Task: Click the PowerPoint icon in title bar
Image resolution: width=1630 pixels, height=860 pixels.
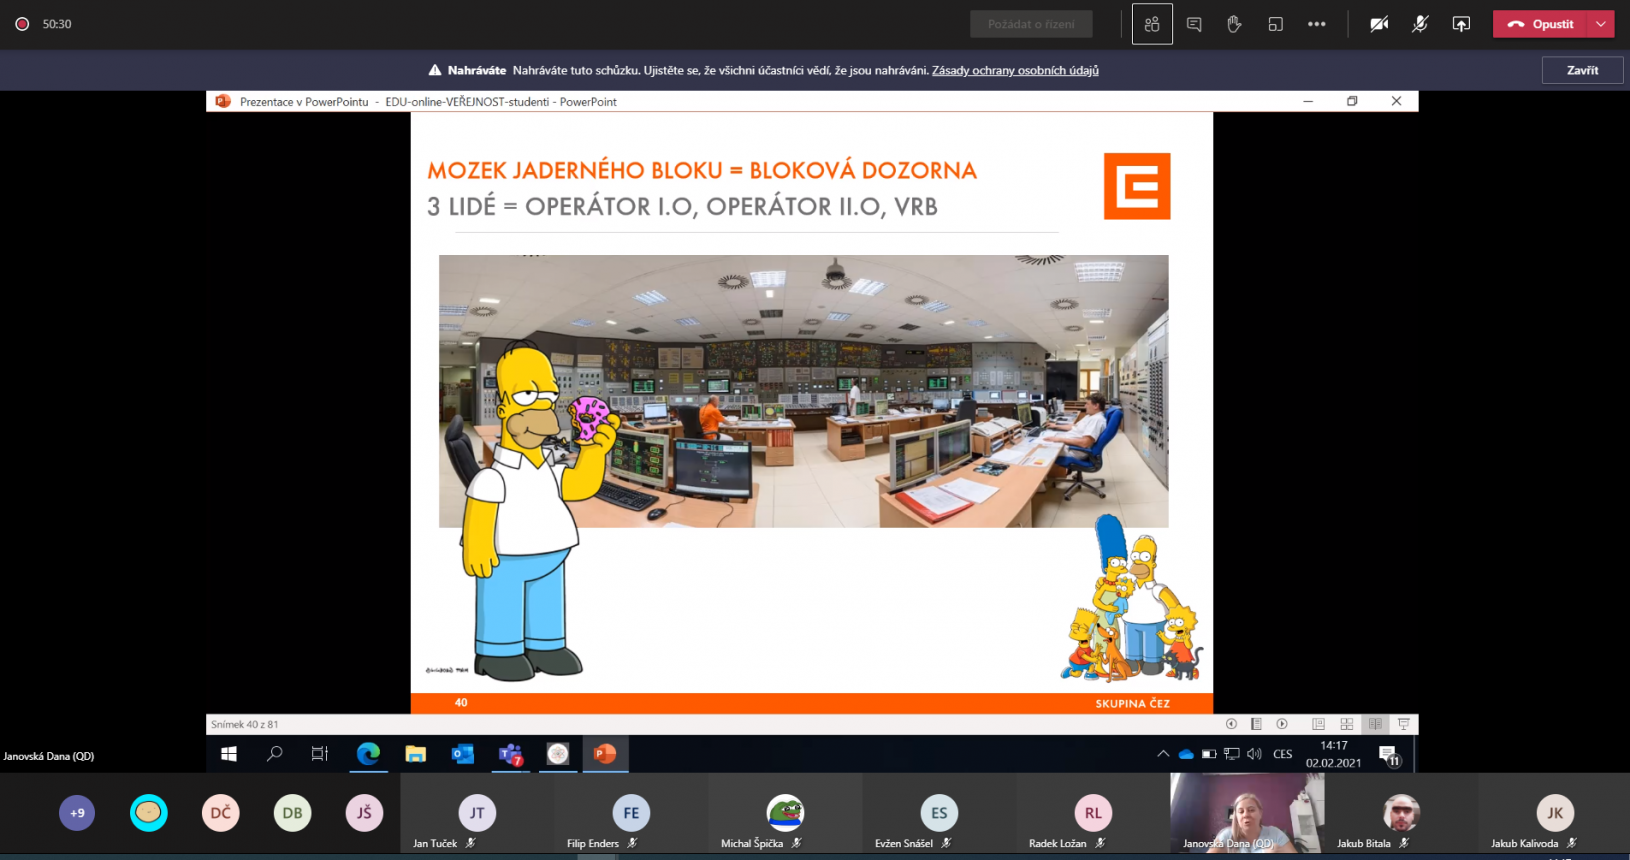Action: 222,101
